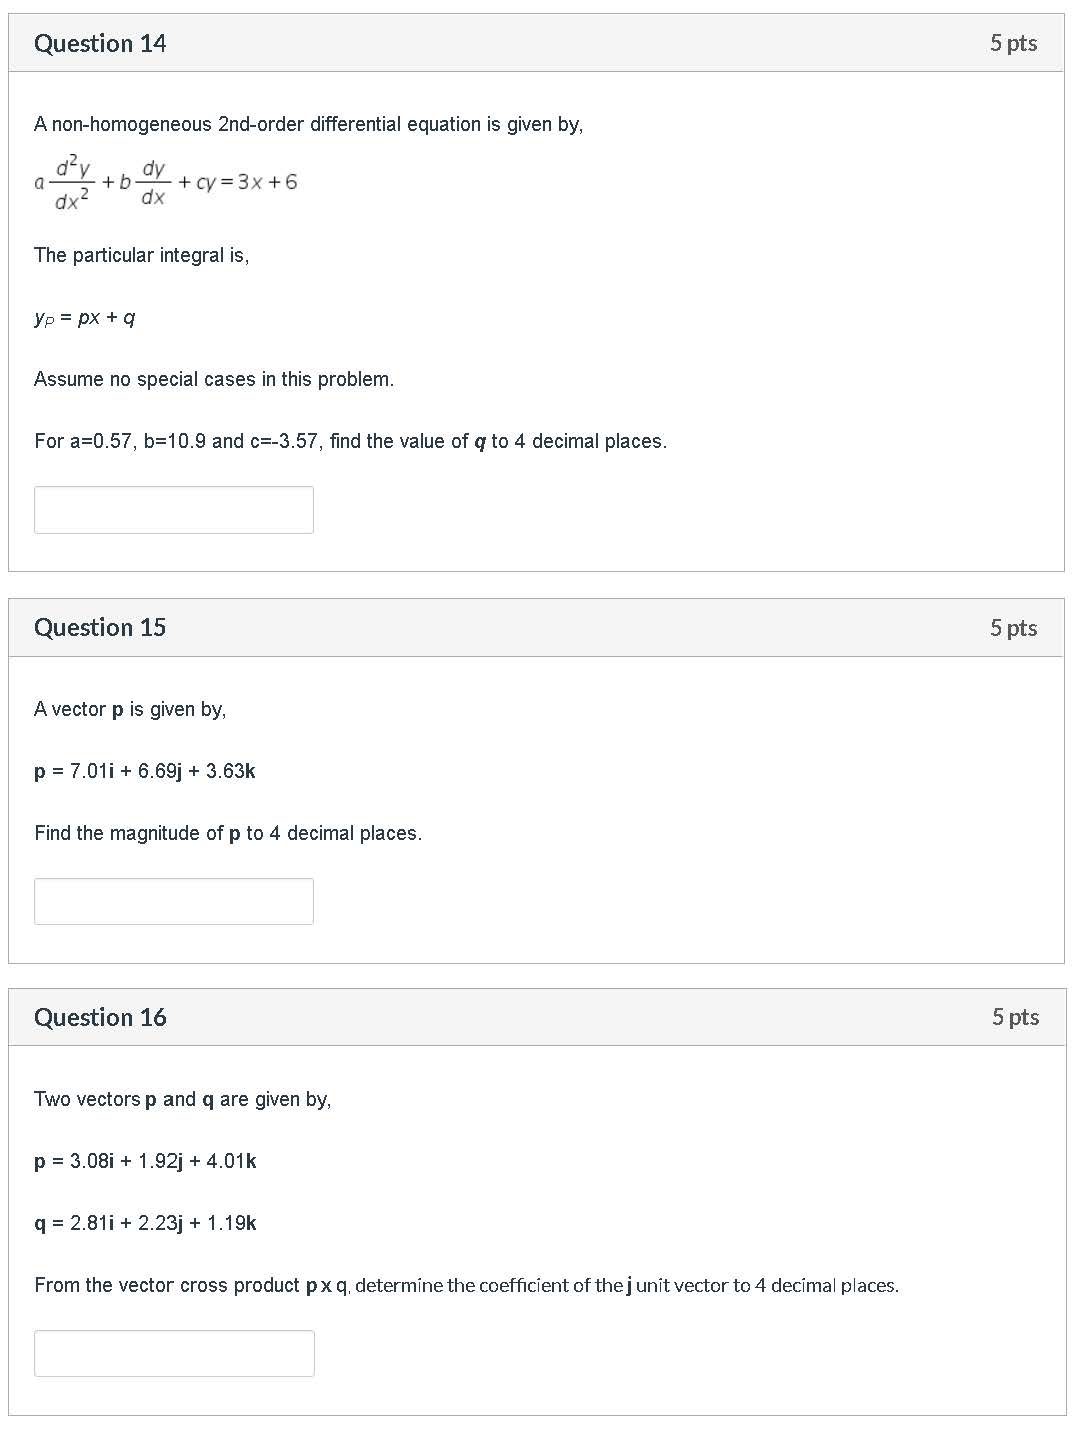Click the Question 14 answer input box
The height and width of the screenshot is (1430, 1084).
click(173, 510)
